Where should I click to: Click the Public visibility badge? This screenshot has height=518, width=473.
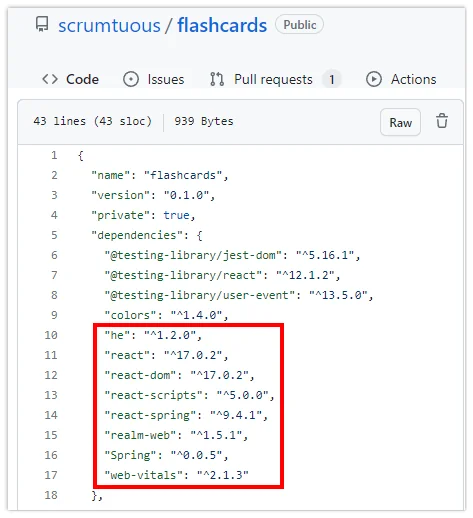click(299, 24)
